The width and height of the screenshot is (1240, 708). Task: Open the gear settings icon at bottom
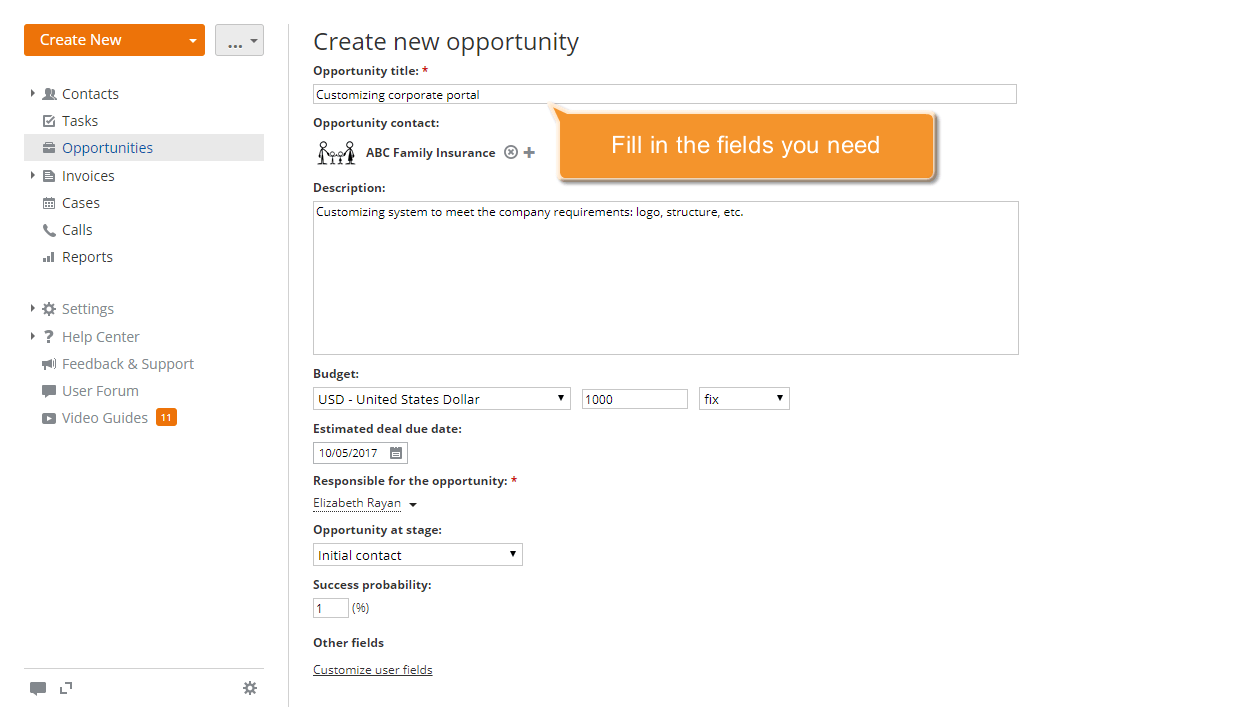coord(250,688)
